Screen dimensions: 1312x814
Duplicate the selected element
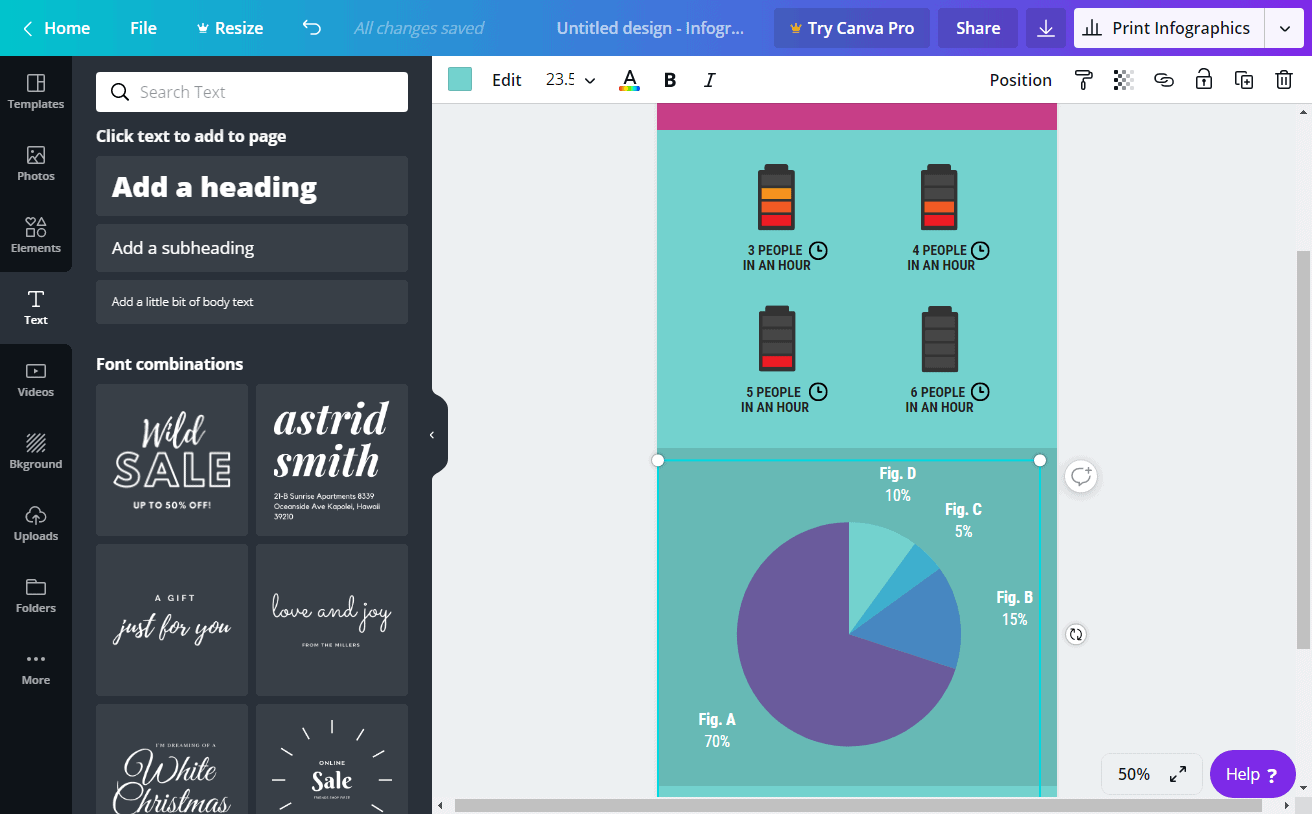[1244, 80]
